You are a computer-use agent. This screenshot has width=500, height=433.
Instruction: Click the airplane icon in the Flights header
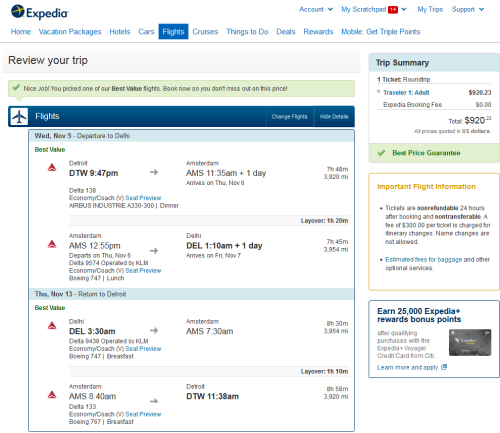coord(19,117)
